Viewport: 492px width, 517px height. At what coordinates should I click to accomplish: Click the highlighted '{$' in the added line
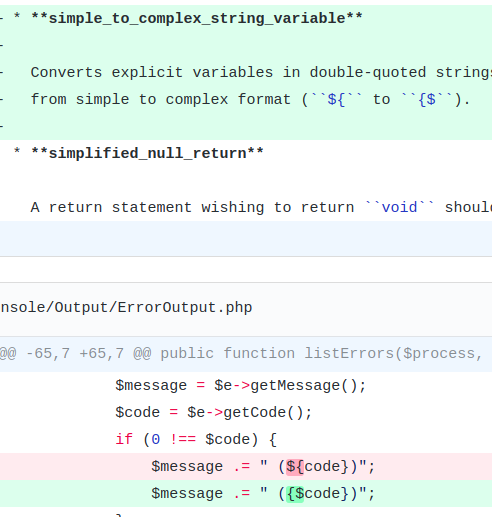295,493
